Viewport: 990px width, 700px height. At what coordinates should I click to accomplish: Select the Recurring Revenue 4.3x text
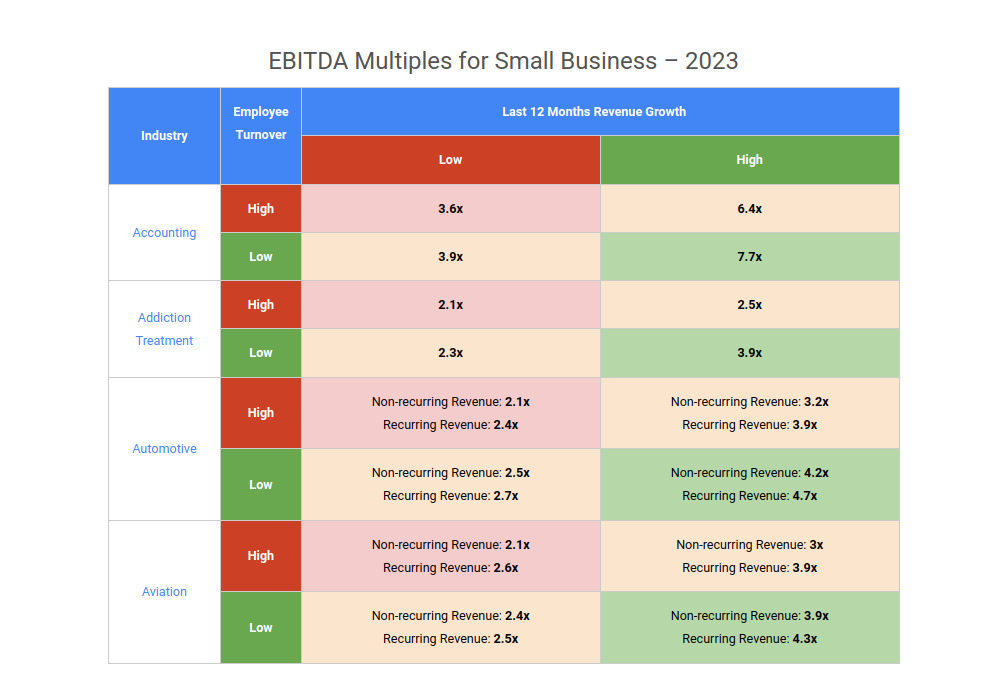pyautogui.click(x=749, y=639)
